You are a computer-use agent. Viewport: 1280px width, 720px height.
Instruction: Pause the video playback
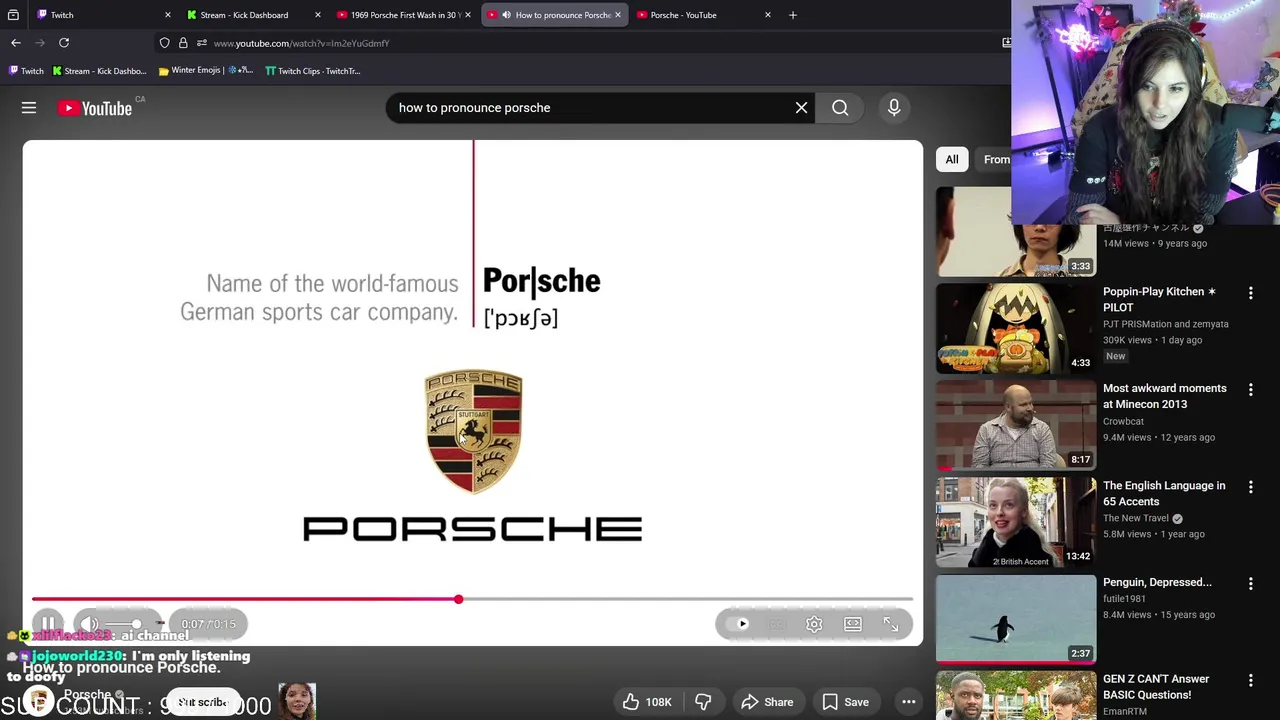pyautogui.click(x=47, y=624)
